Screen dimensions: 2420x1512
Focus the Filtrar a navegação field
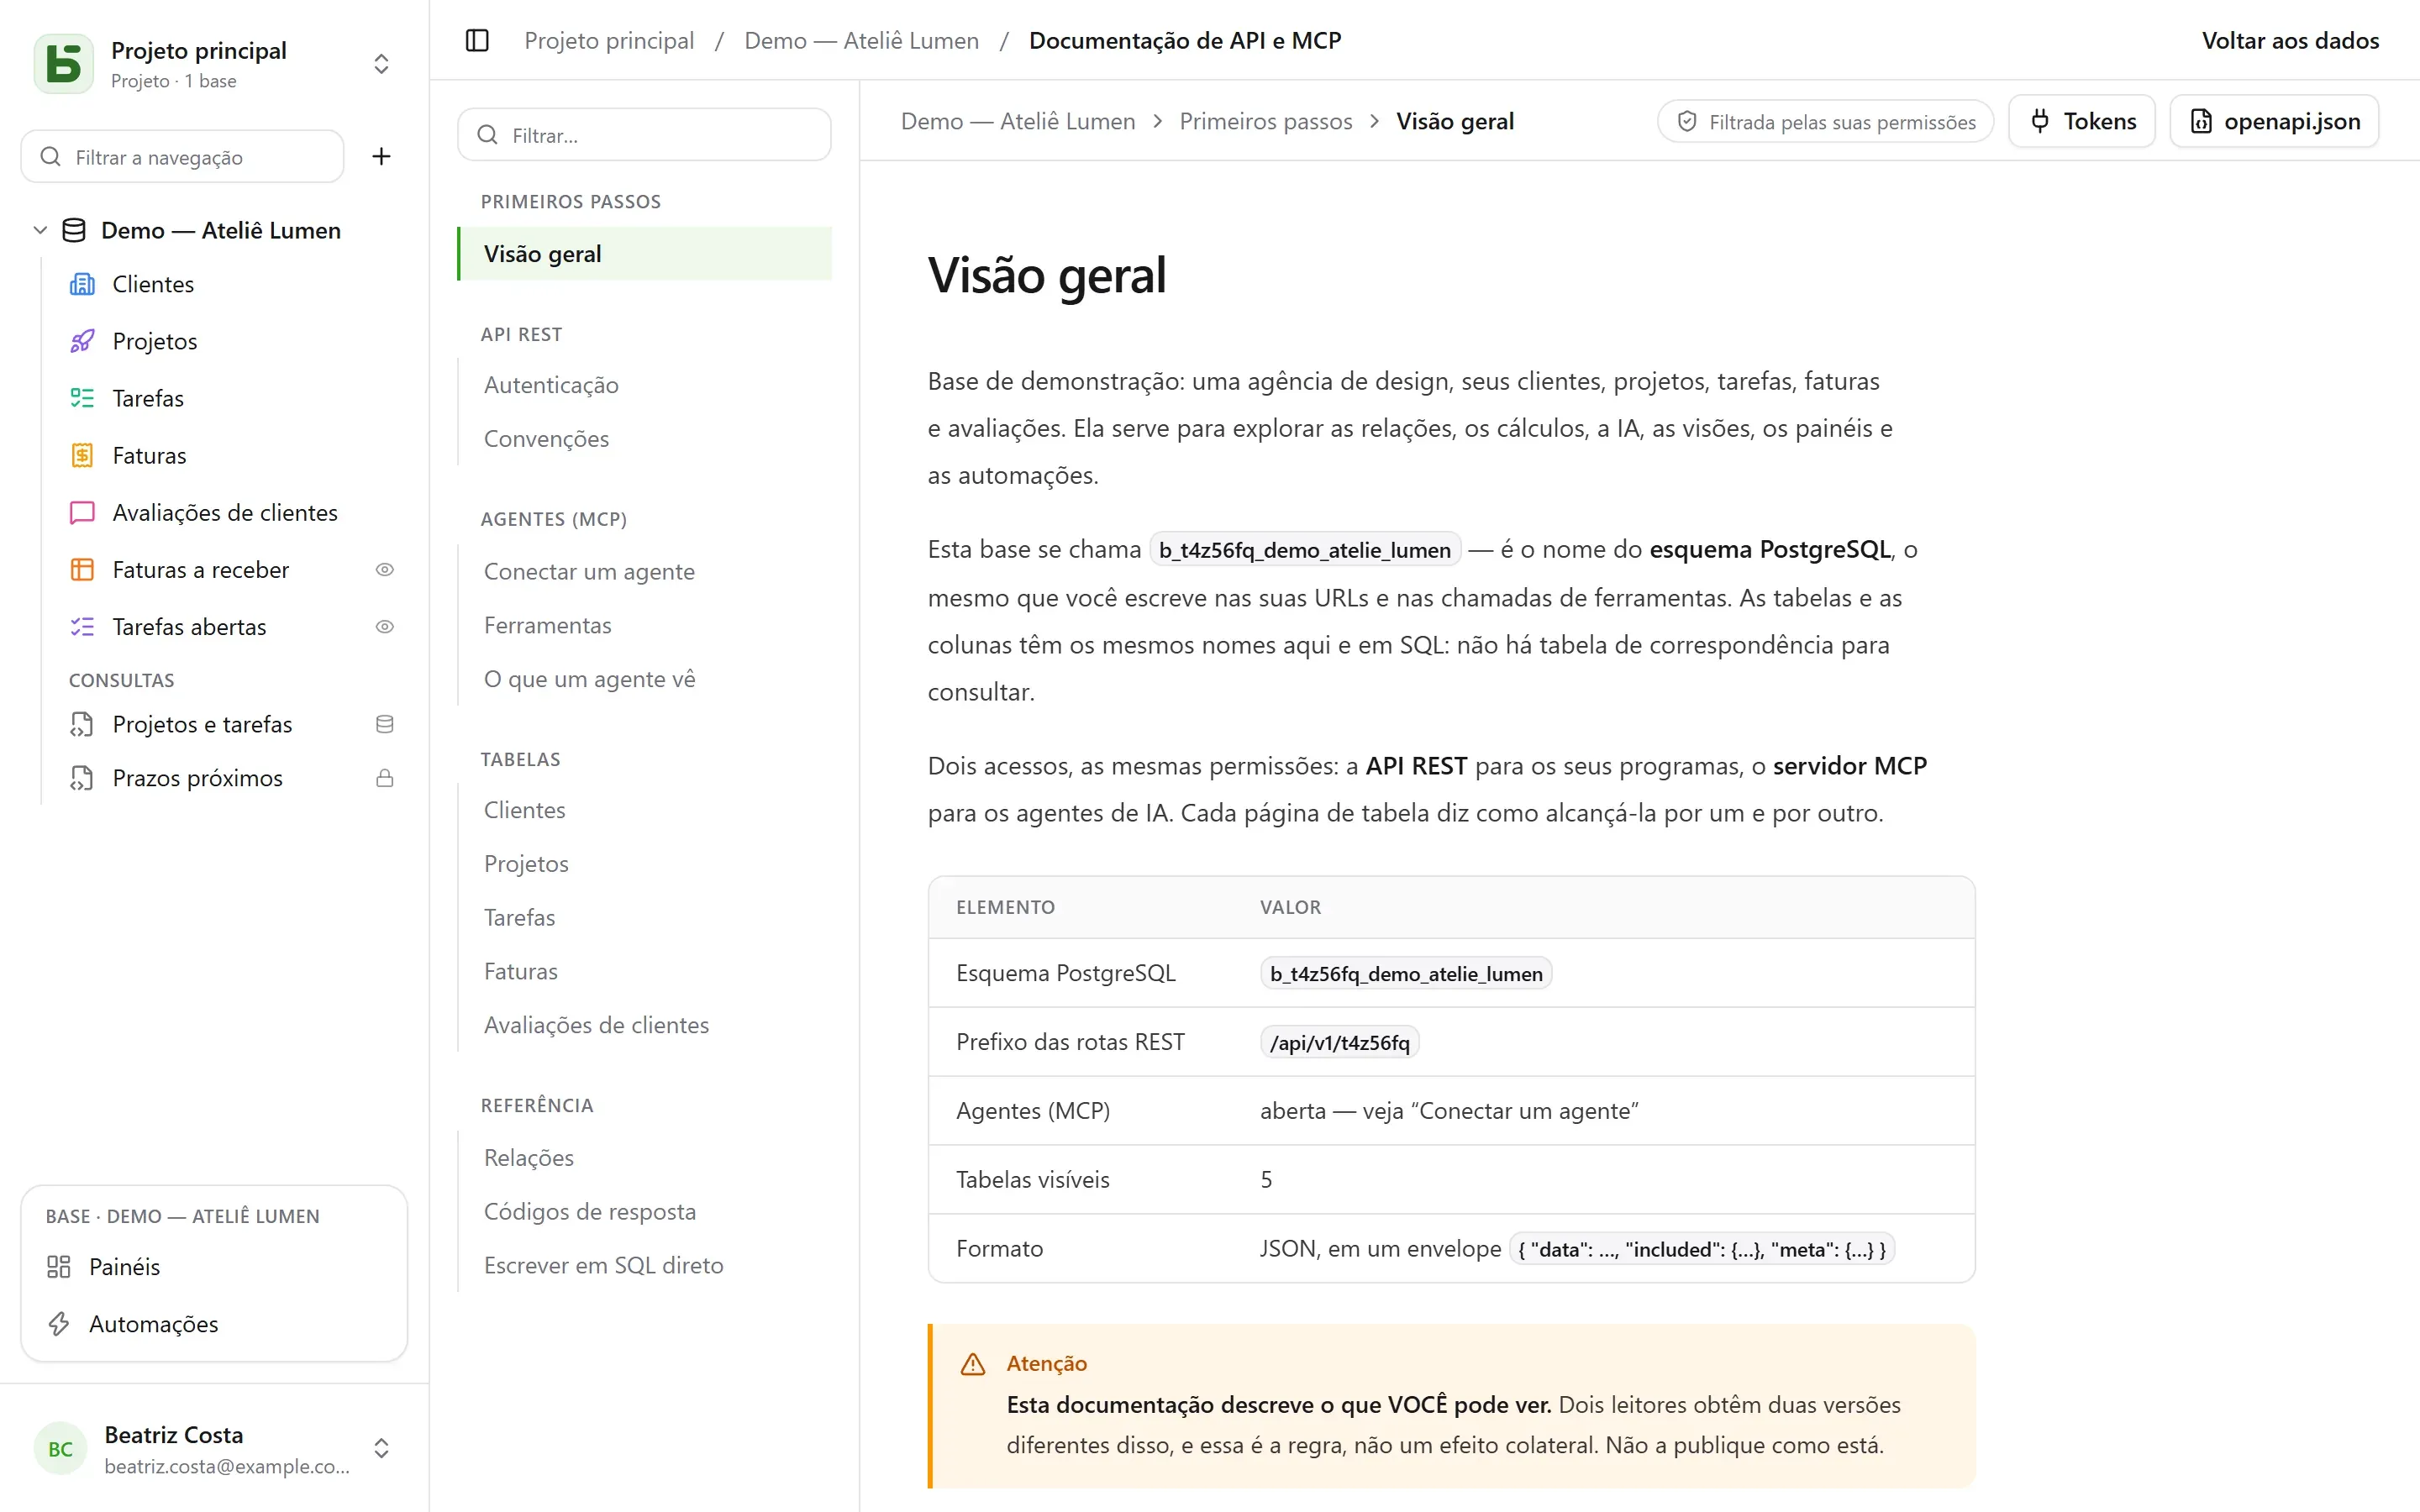183,156
